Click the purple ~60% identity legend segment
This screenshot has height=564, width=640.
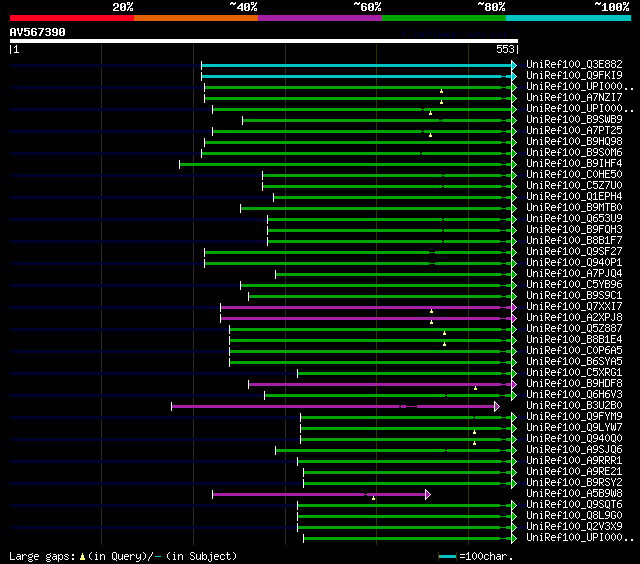tap(320, 18)
